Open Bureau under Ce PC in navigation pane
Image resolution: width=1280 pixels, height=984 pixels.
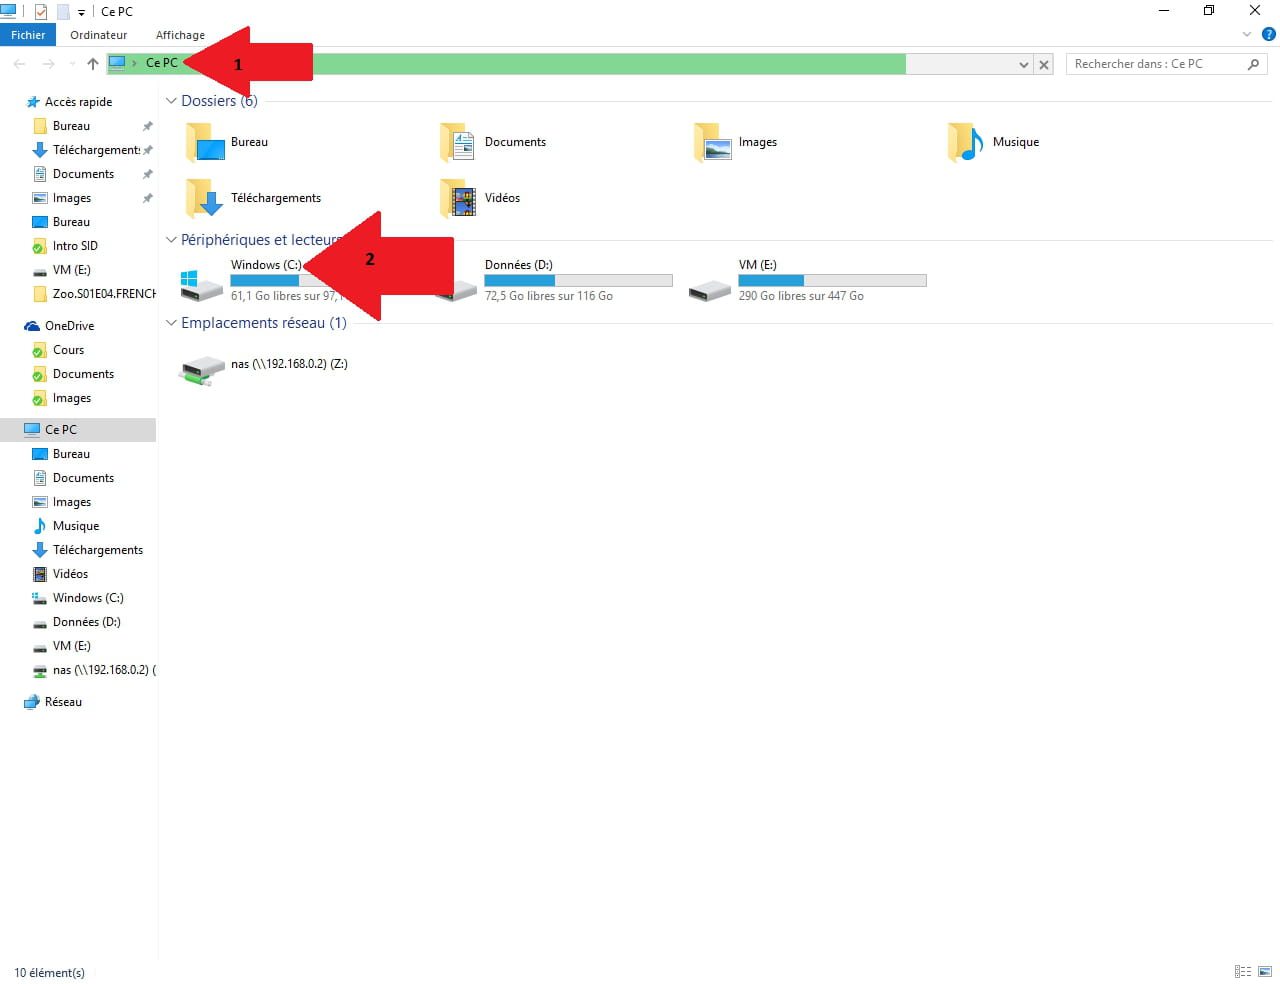coord(71,454)
